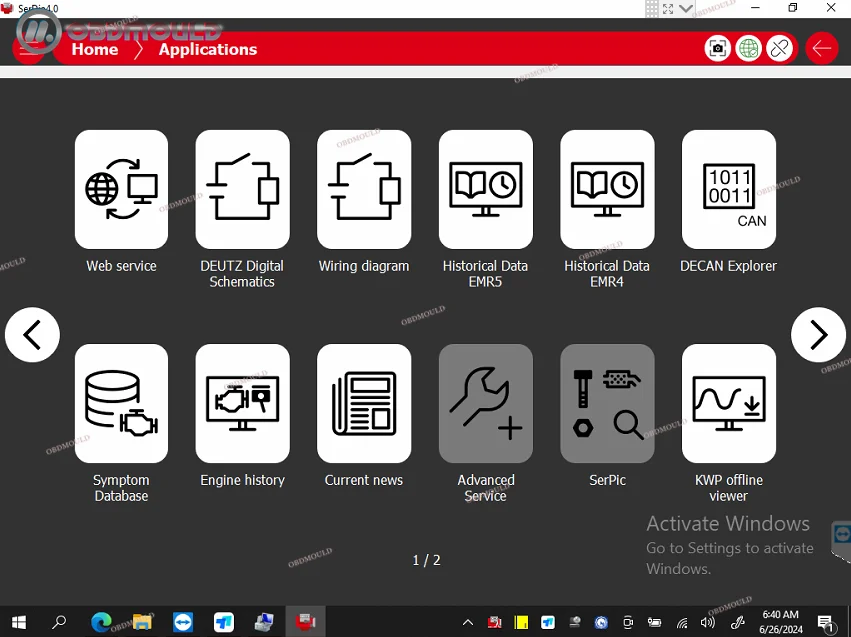Image resolution: width=851 pixels, height=637 pixels.
Task: Open Windows taskbar search
Action: (x=59, y=622)
